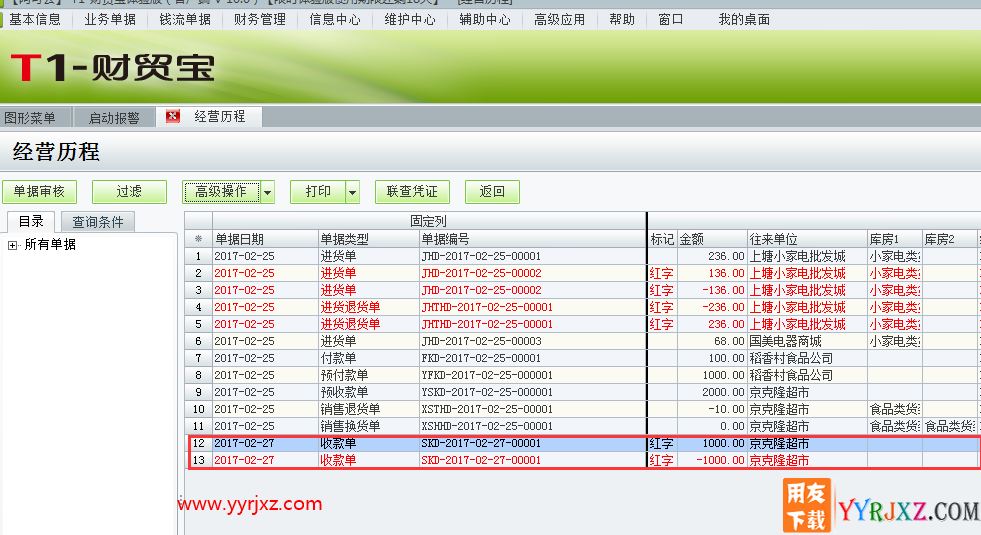Open the 窗口 menu
Screen dimensions: 981x535
[671, 19]
